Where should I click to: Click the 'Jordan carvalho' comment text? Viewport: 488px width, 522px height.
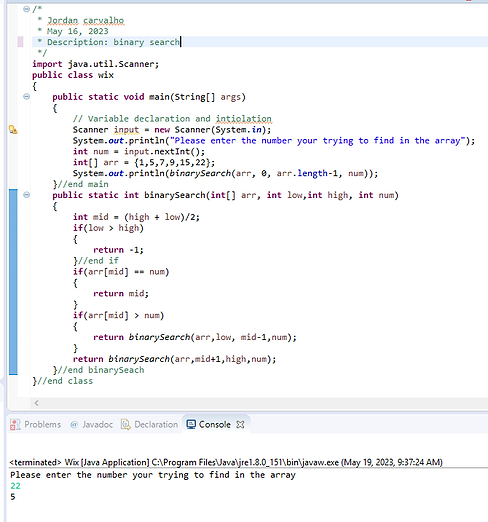pyautogui.click(x=86, y=21)
